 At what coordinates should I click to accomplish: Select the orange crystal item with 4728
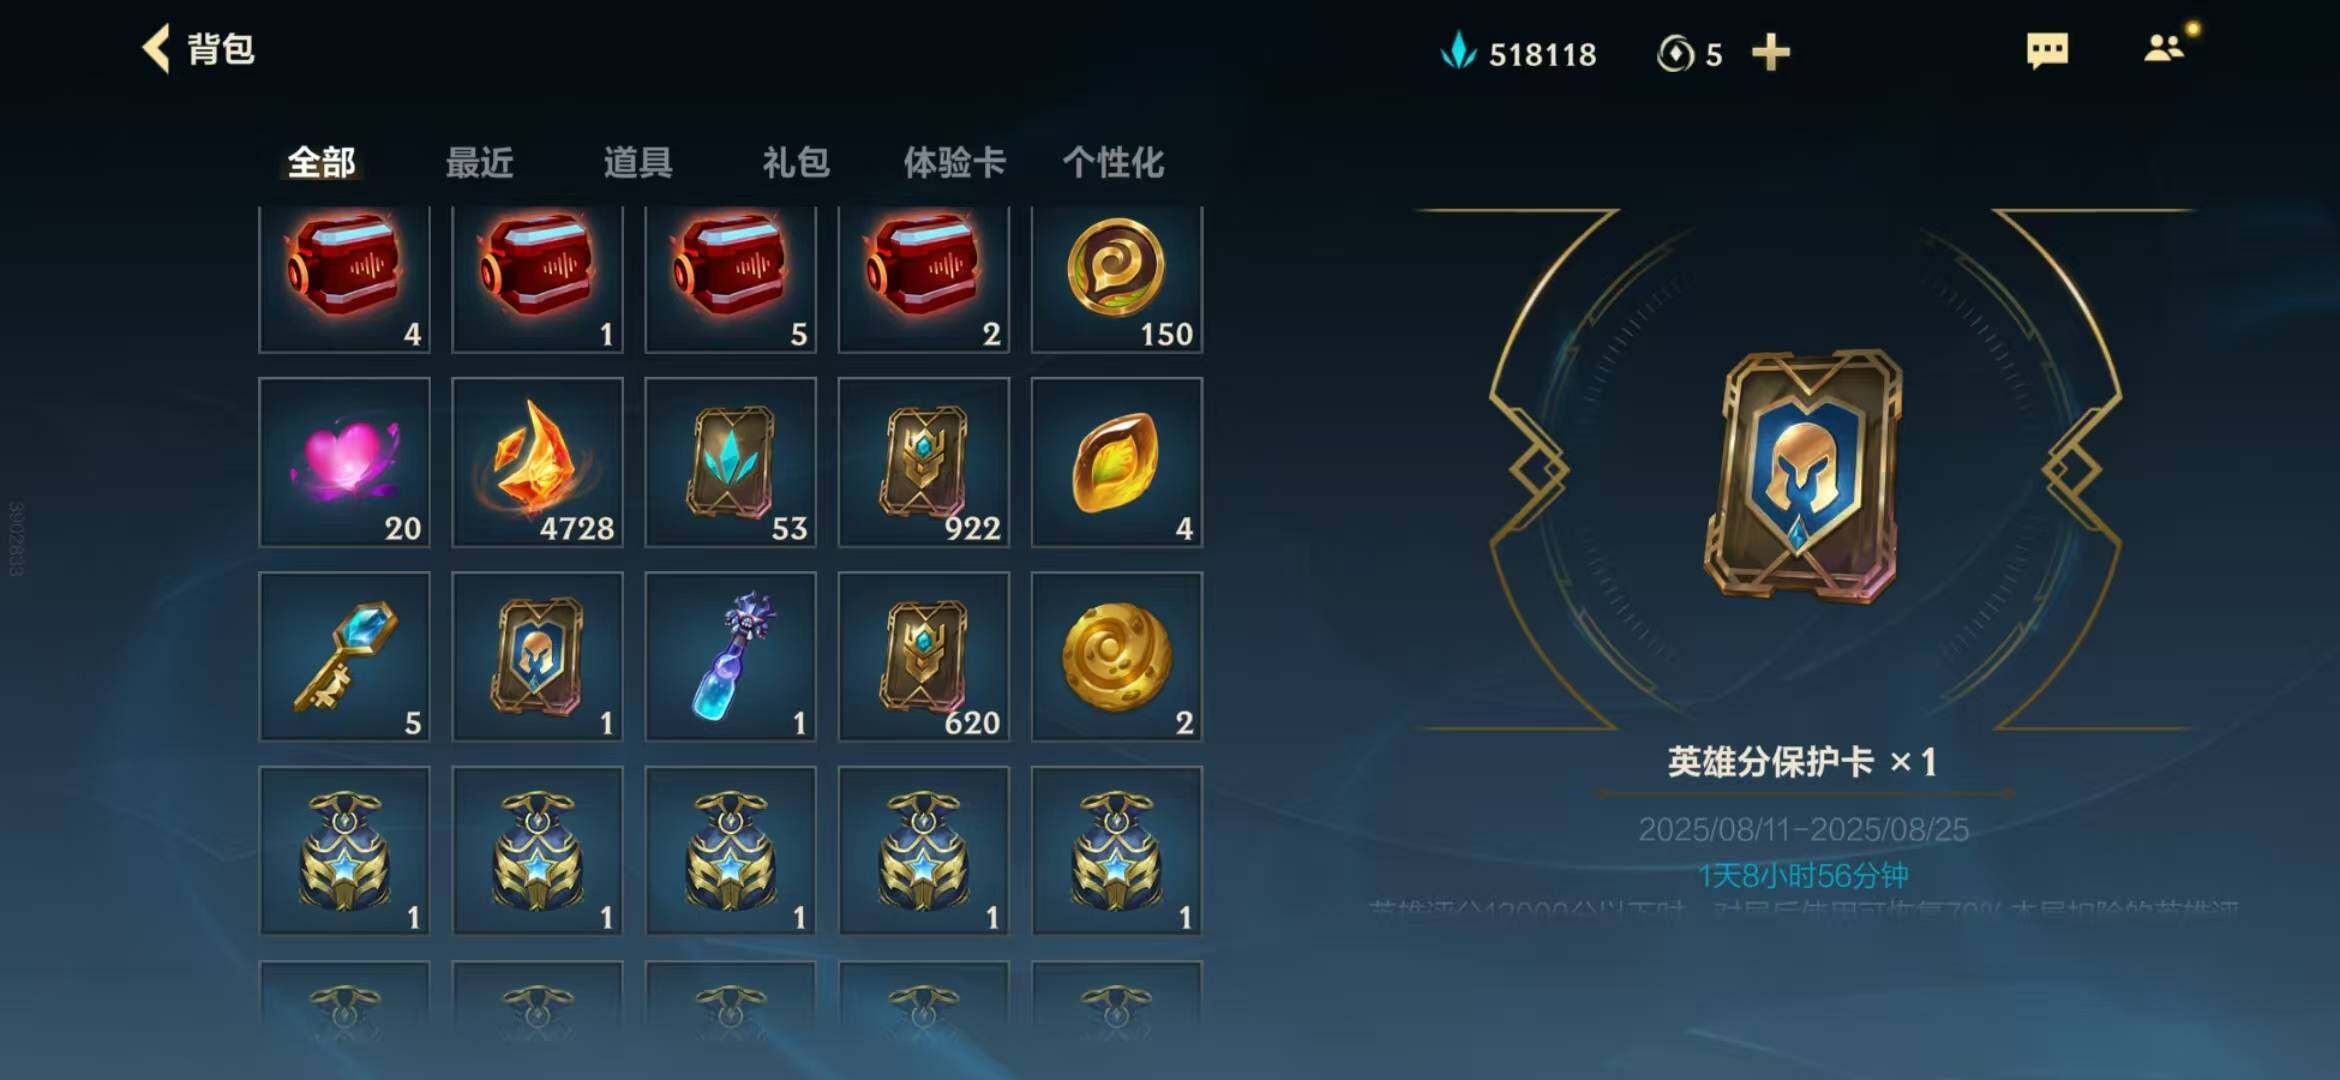click(537, 462)
